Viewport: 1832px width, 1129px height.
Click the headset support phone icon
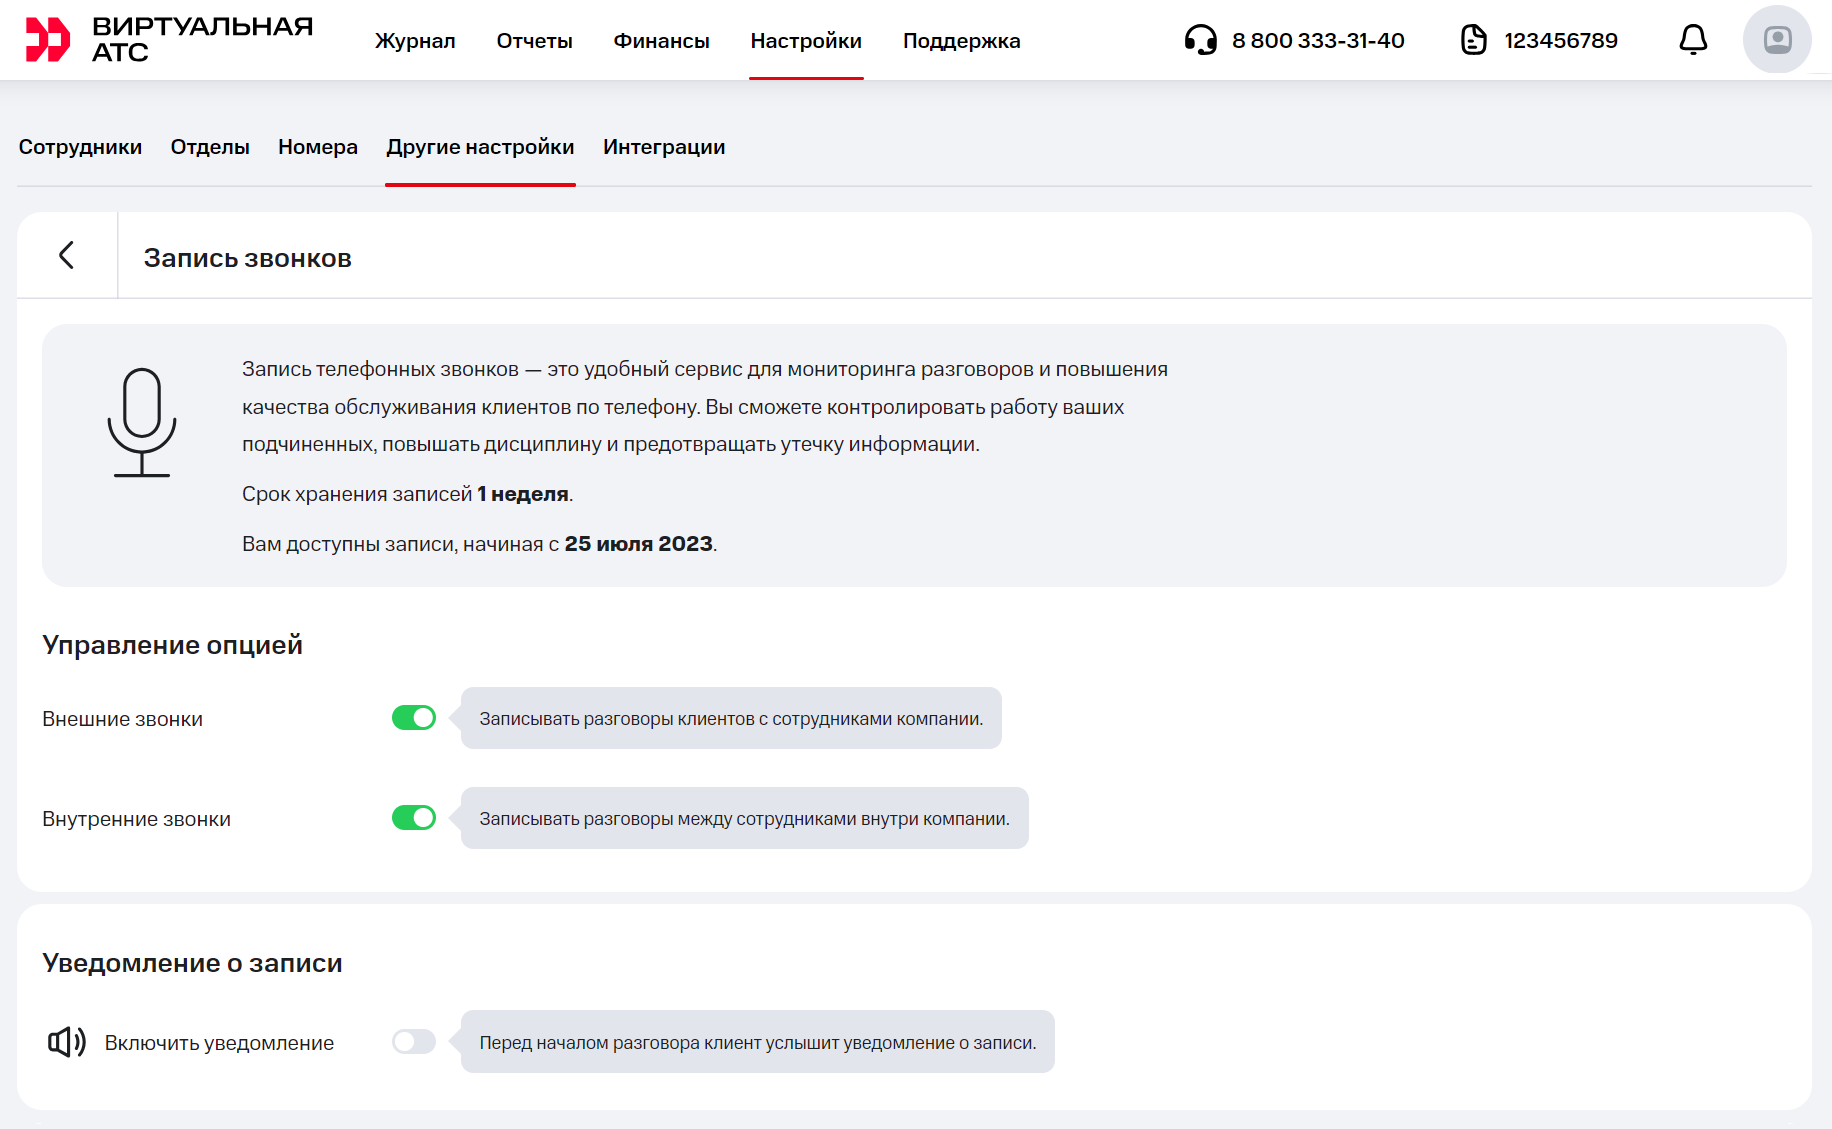point(1200,40)
